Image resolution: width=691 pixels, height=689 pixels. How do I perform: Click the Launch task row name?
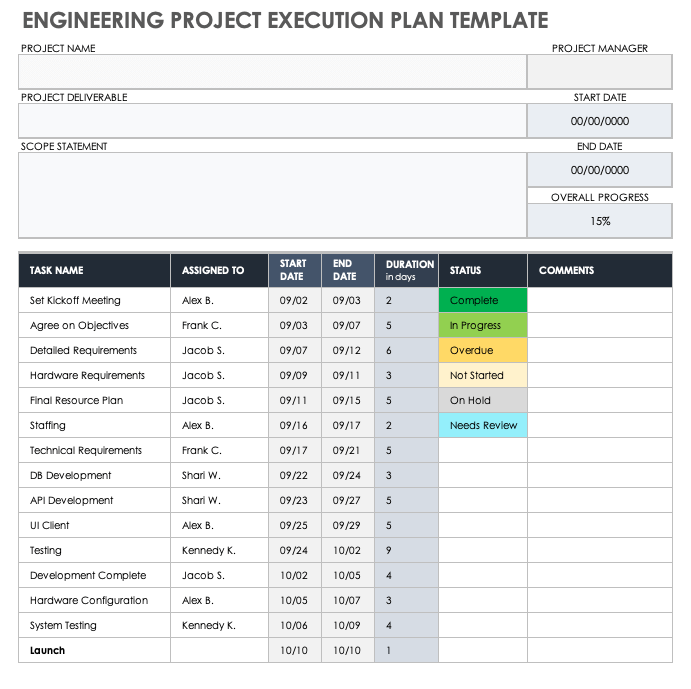point(94,650)
